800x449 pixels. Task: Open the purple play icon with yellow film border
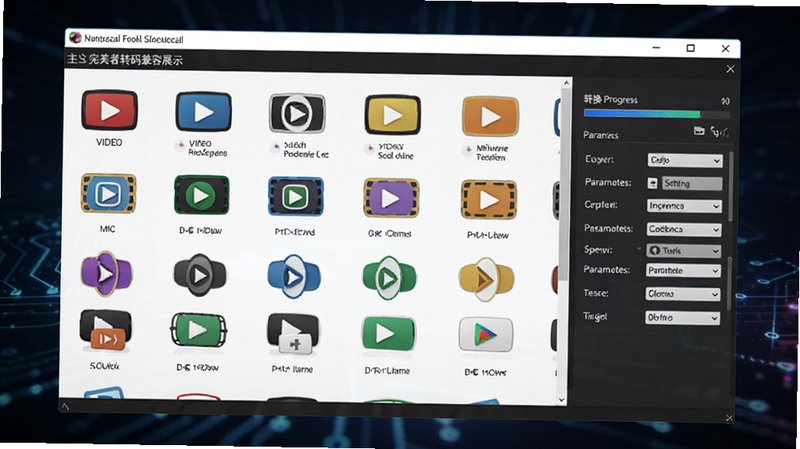coord(391,198)
